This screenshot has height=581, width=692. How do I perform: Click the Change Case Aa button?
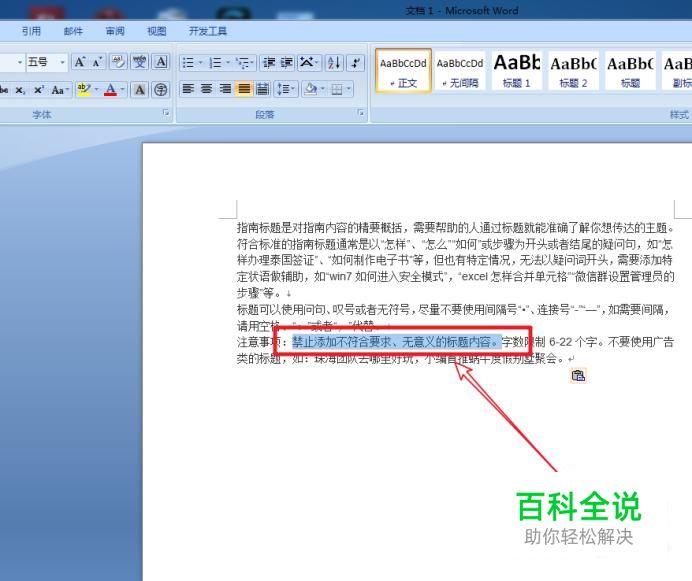(x=58, y=90)
